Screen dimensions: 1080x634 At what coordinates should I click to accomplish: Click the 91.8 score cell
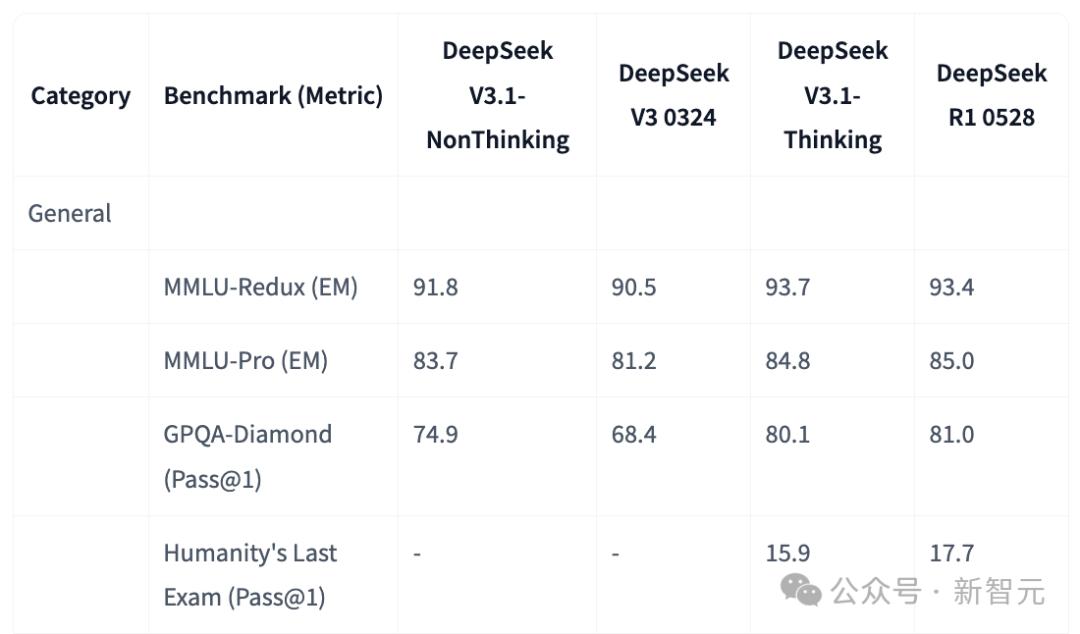(435, 288)
